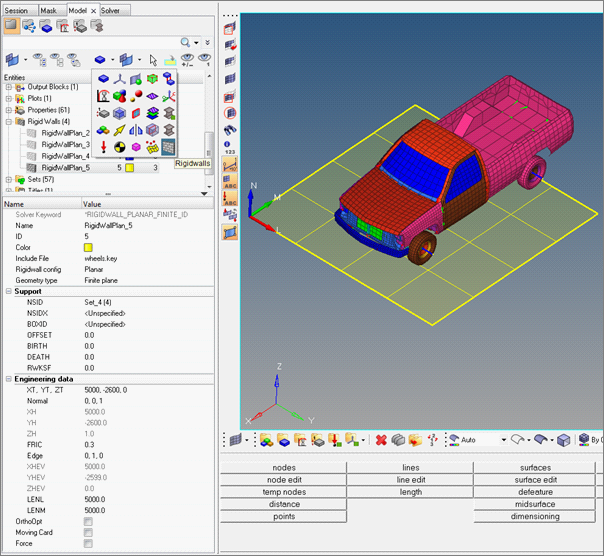This screenshot has height=556, width=604.
Task: Open the Components folder icon in the bottom toolbar
Action: [284, 440]
